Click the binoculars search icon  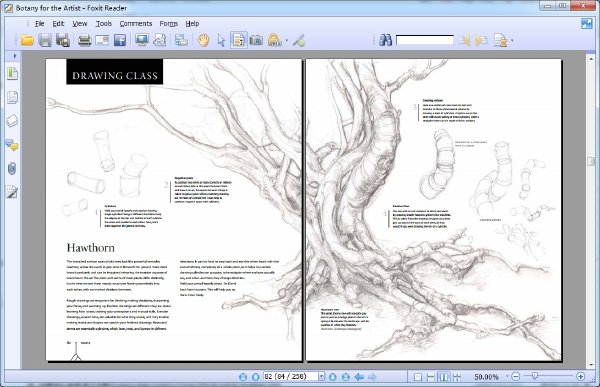pyautogui.click(x=386, y=40)
